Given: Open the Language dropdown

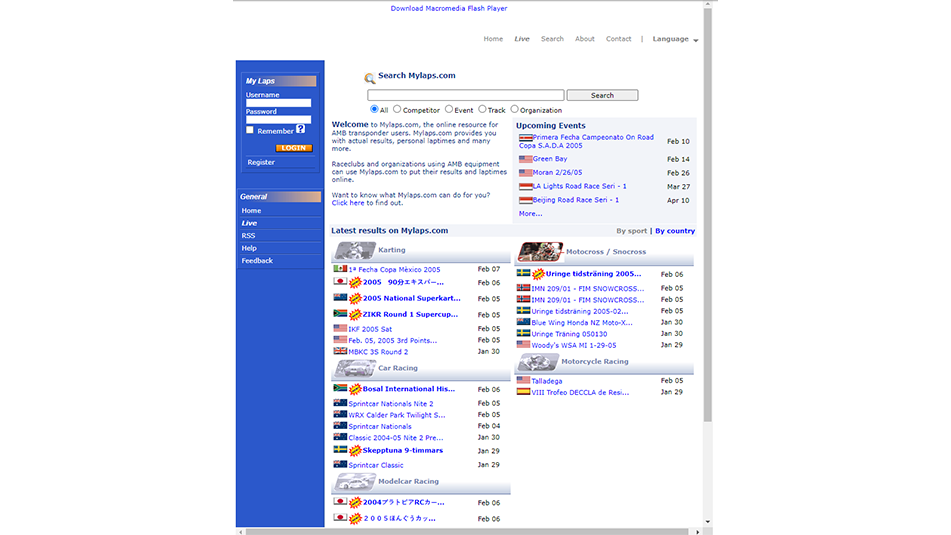Looking at the screenshot, I should click(675, 39).
